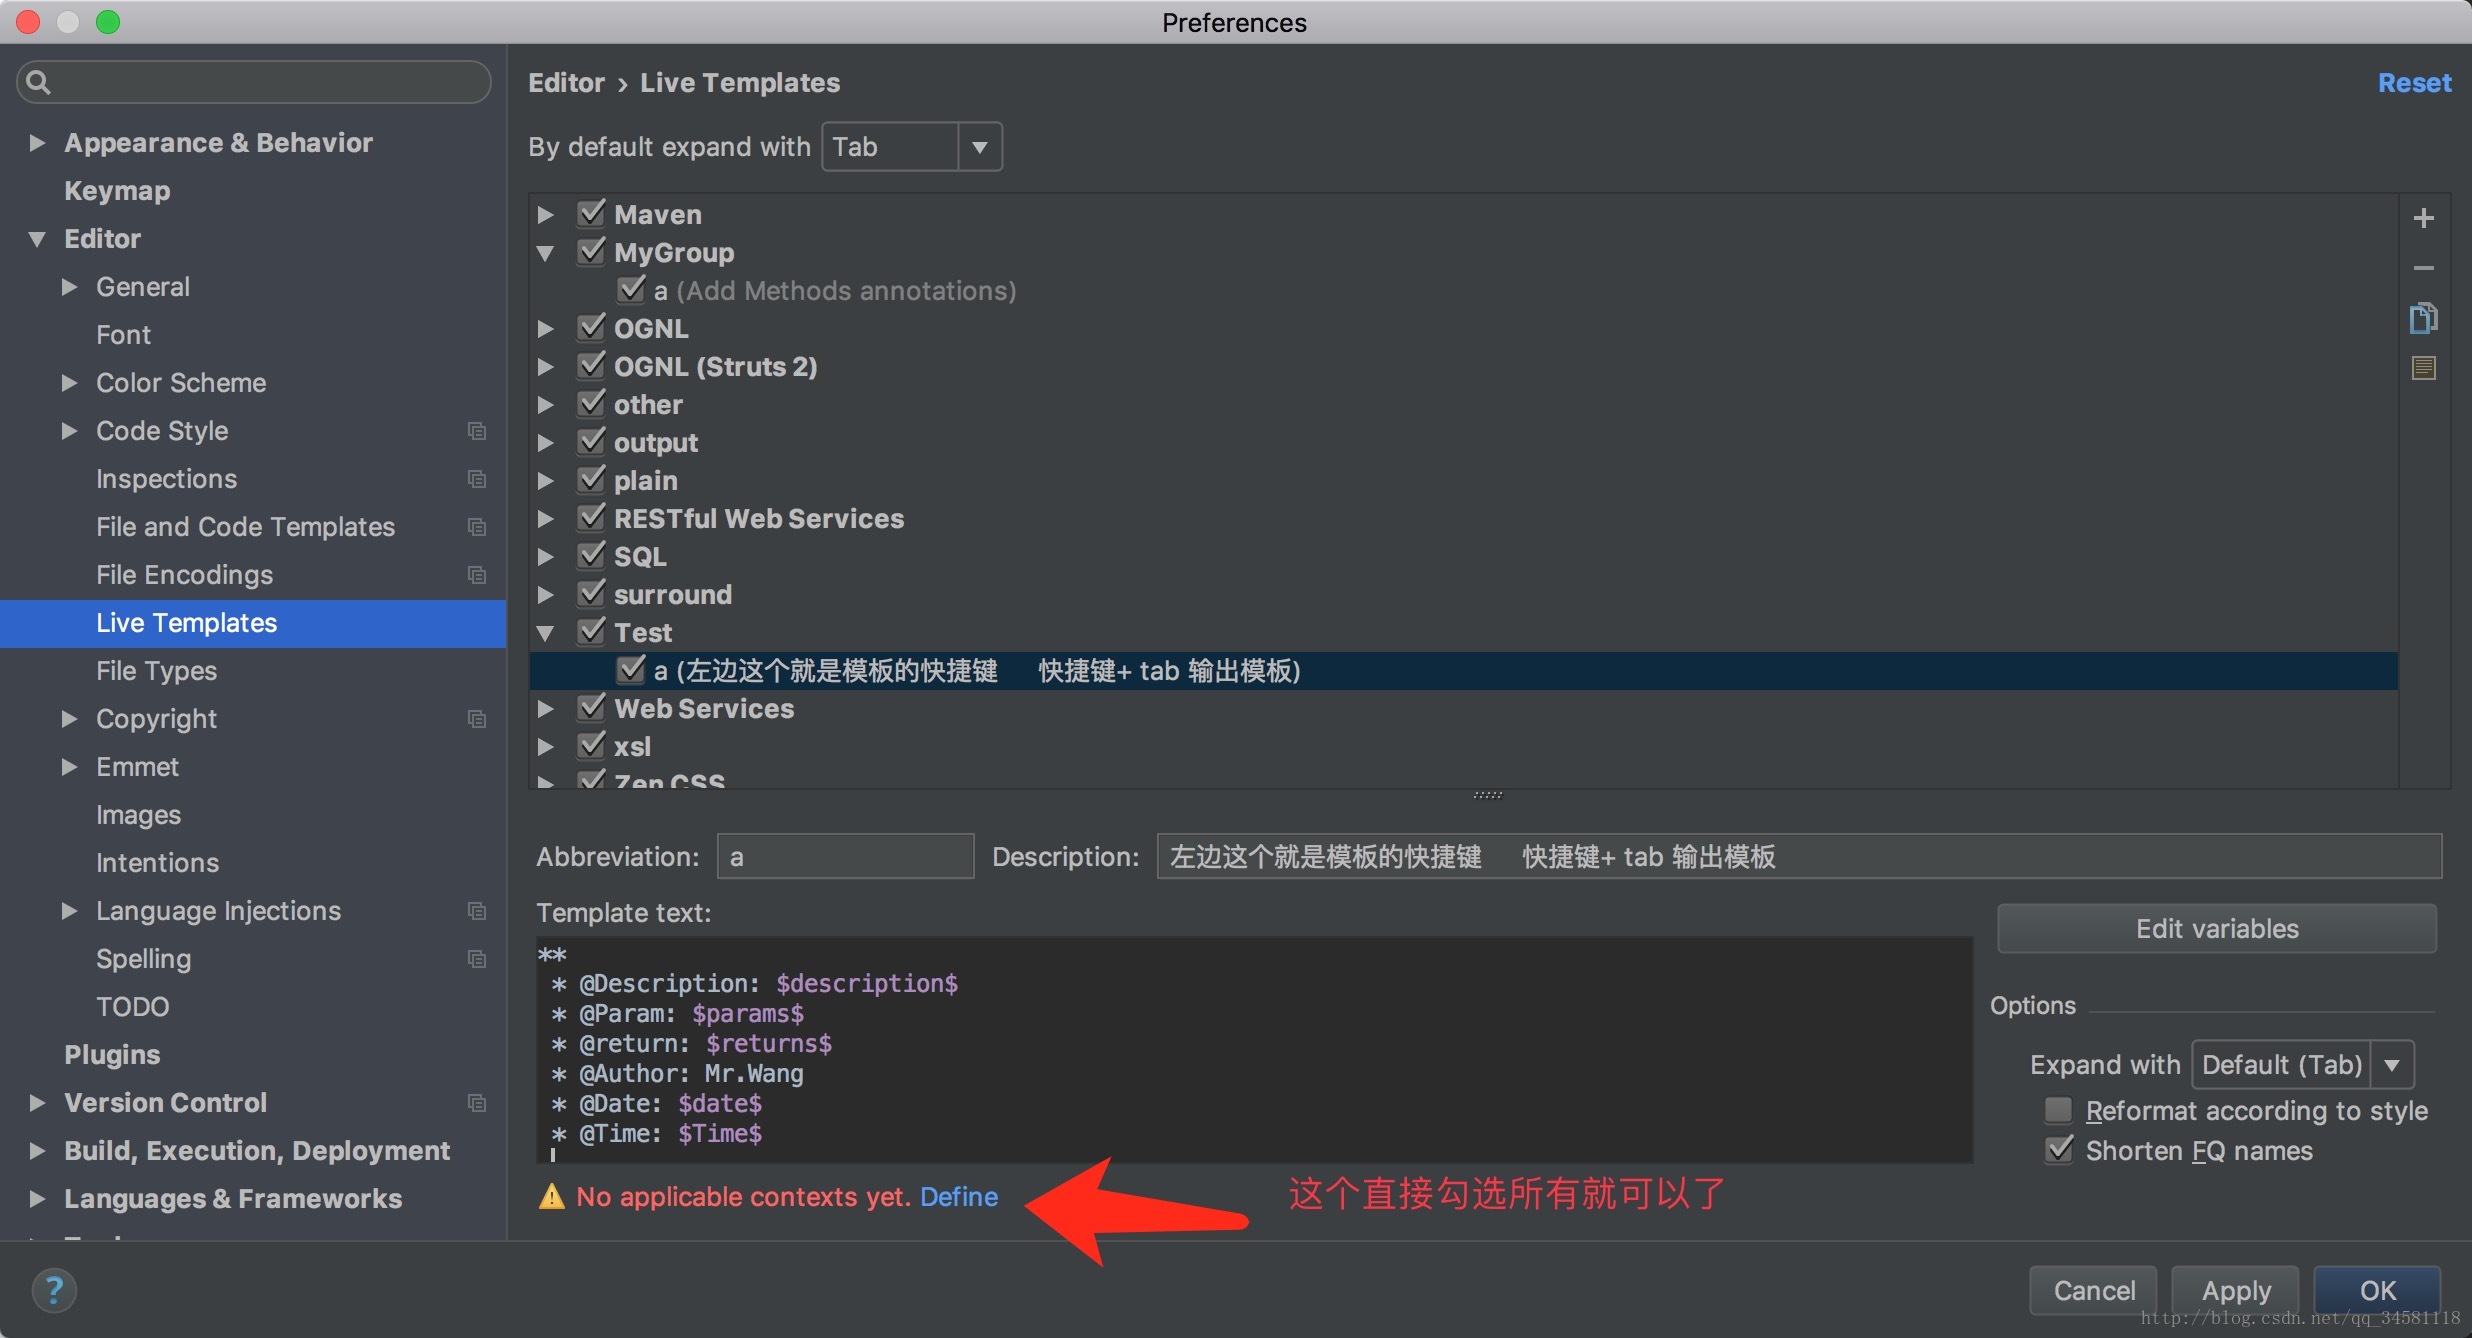Screen dimensions: 2472x1338
Task: Click the Add Live Template icon
Action: tap(2424, 216)
